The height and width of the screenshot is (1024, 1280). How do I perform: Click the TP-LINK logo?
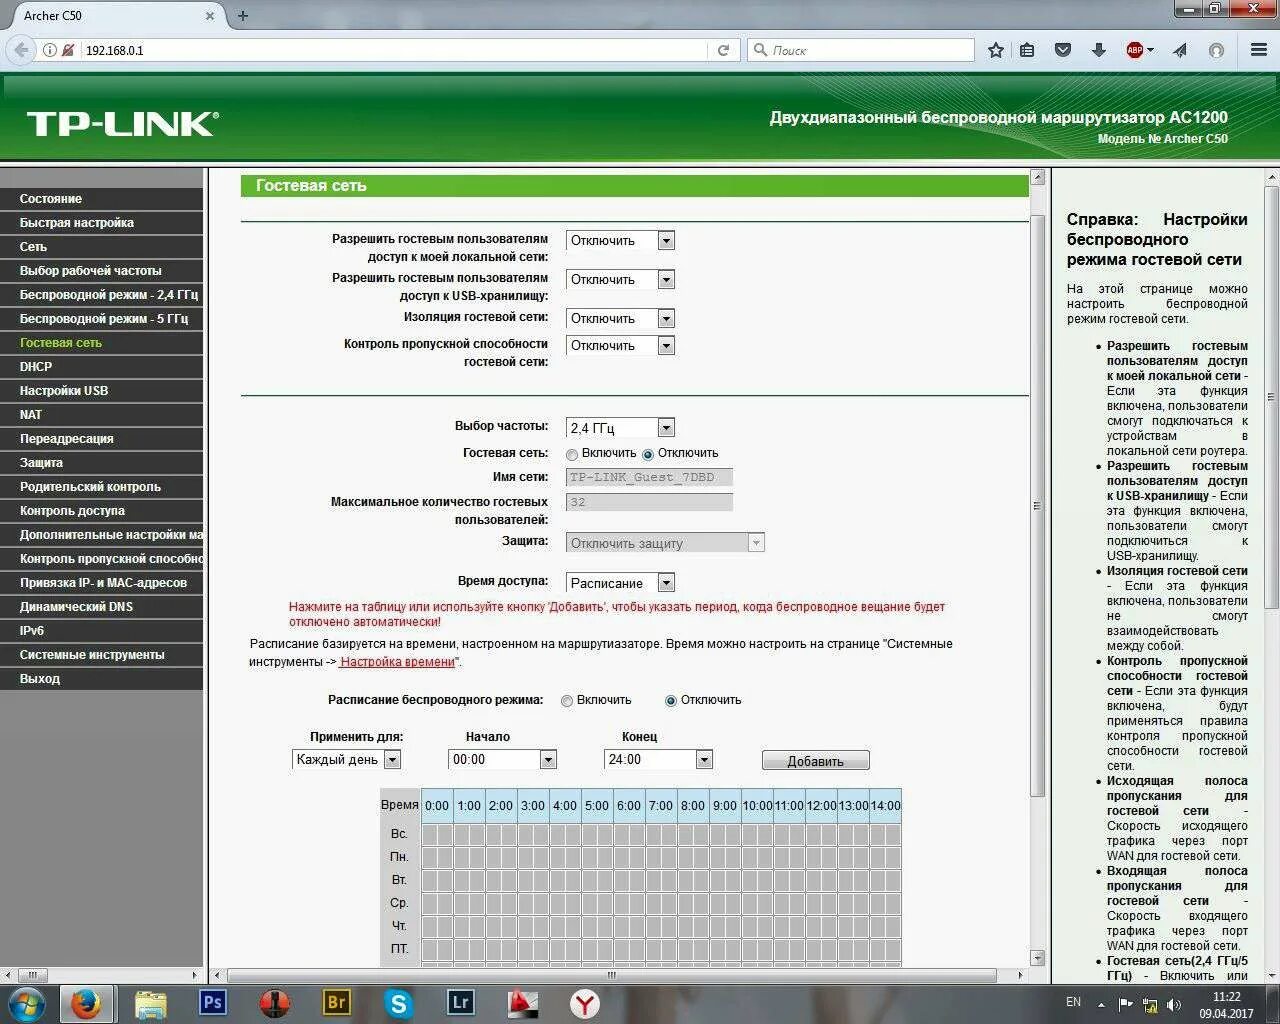122,124
